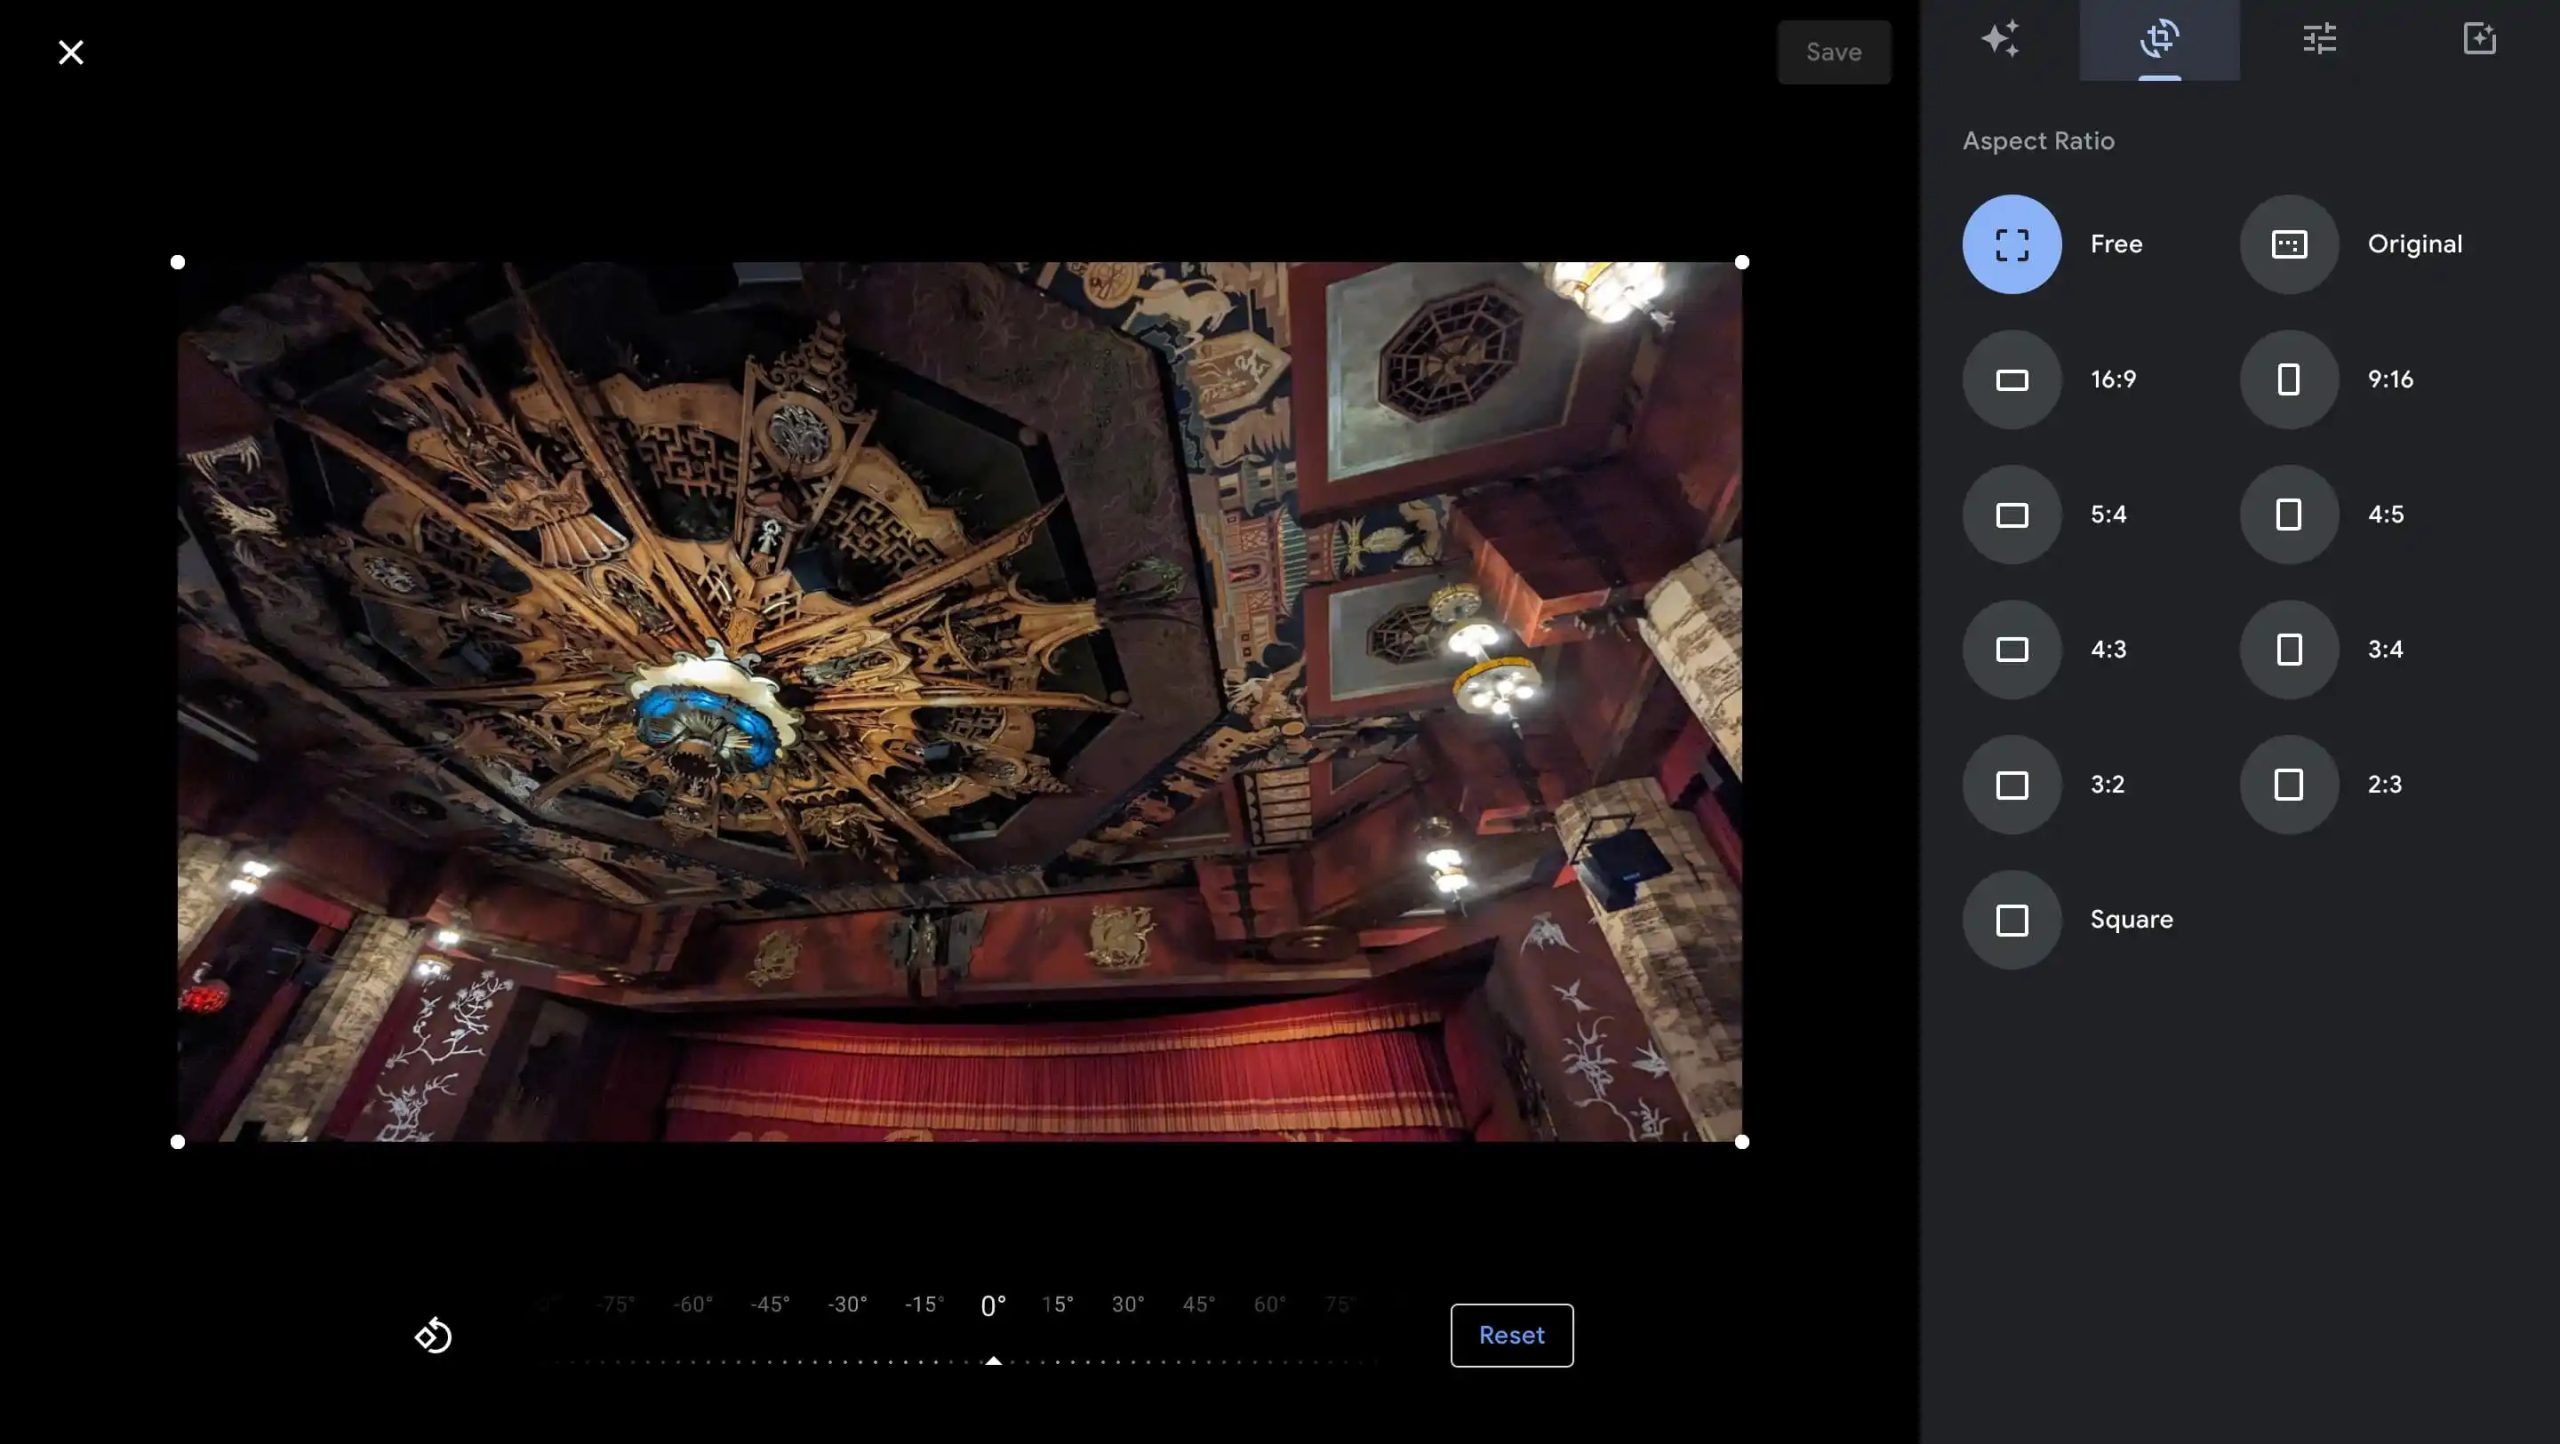Apply the 2:3 aspect ratio
Viewport: 2560px width, 1444px height.
point(2288,785)
